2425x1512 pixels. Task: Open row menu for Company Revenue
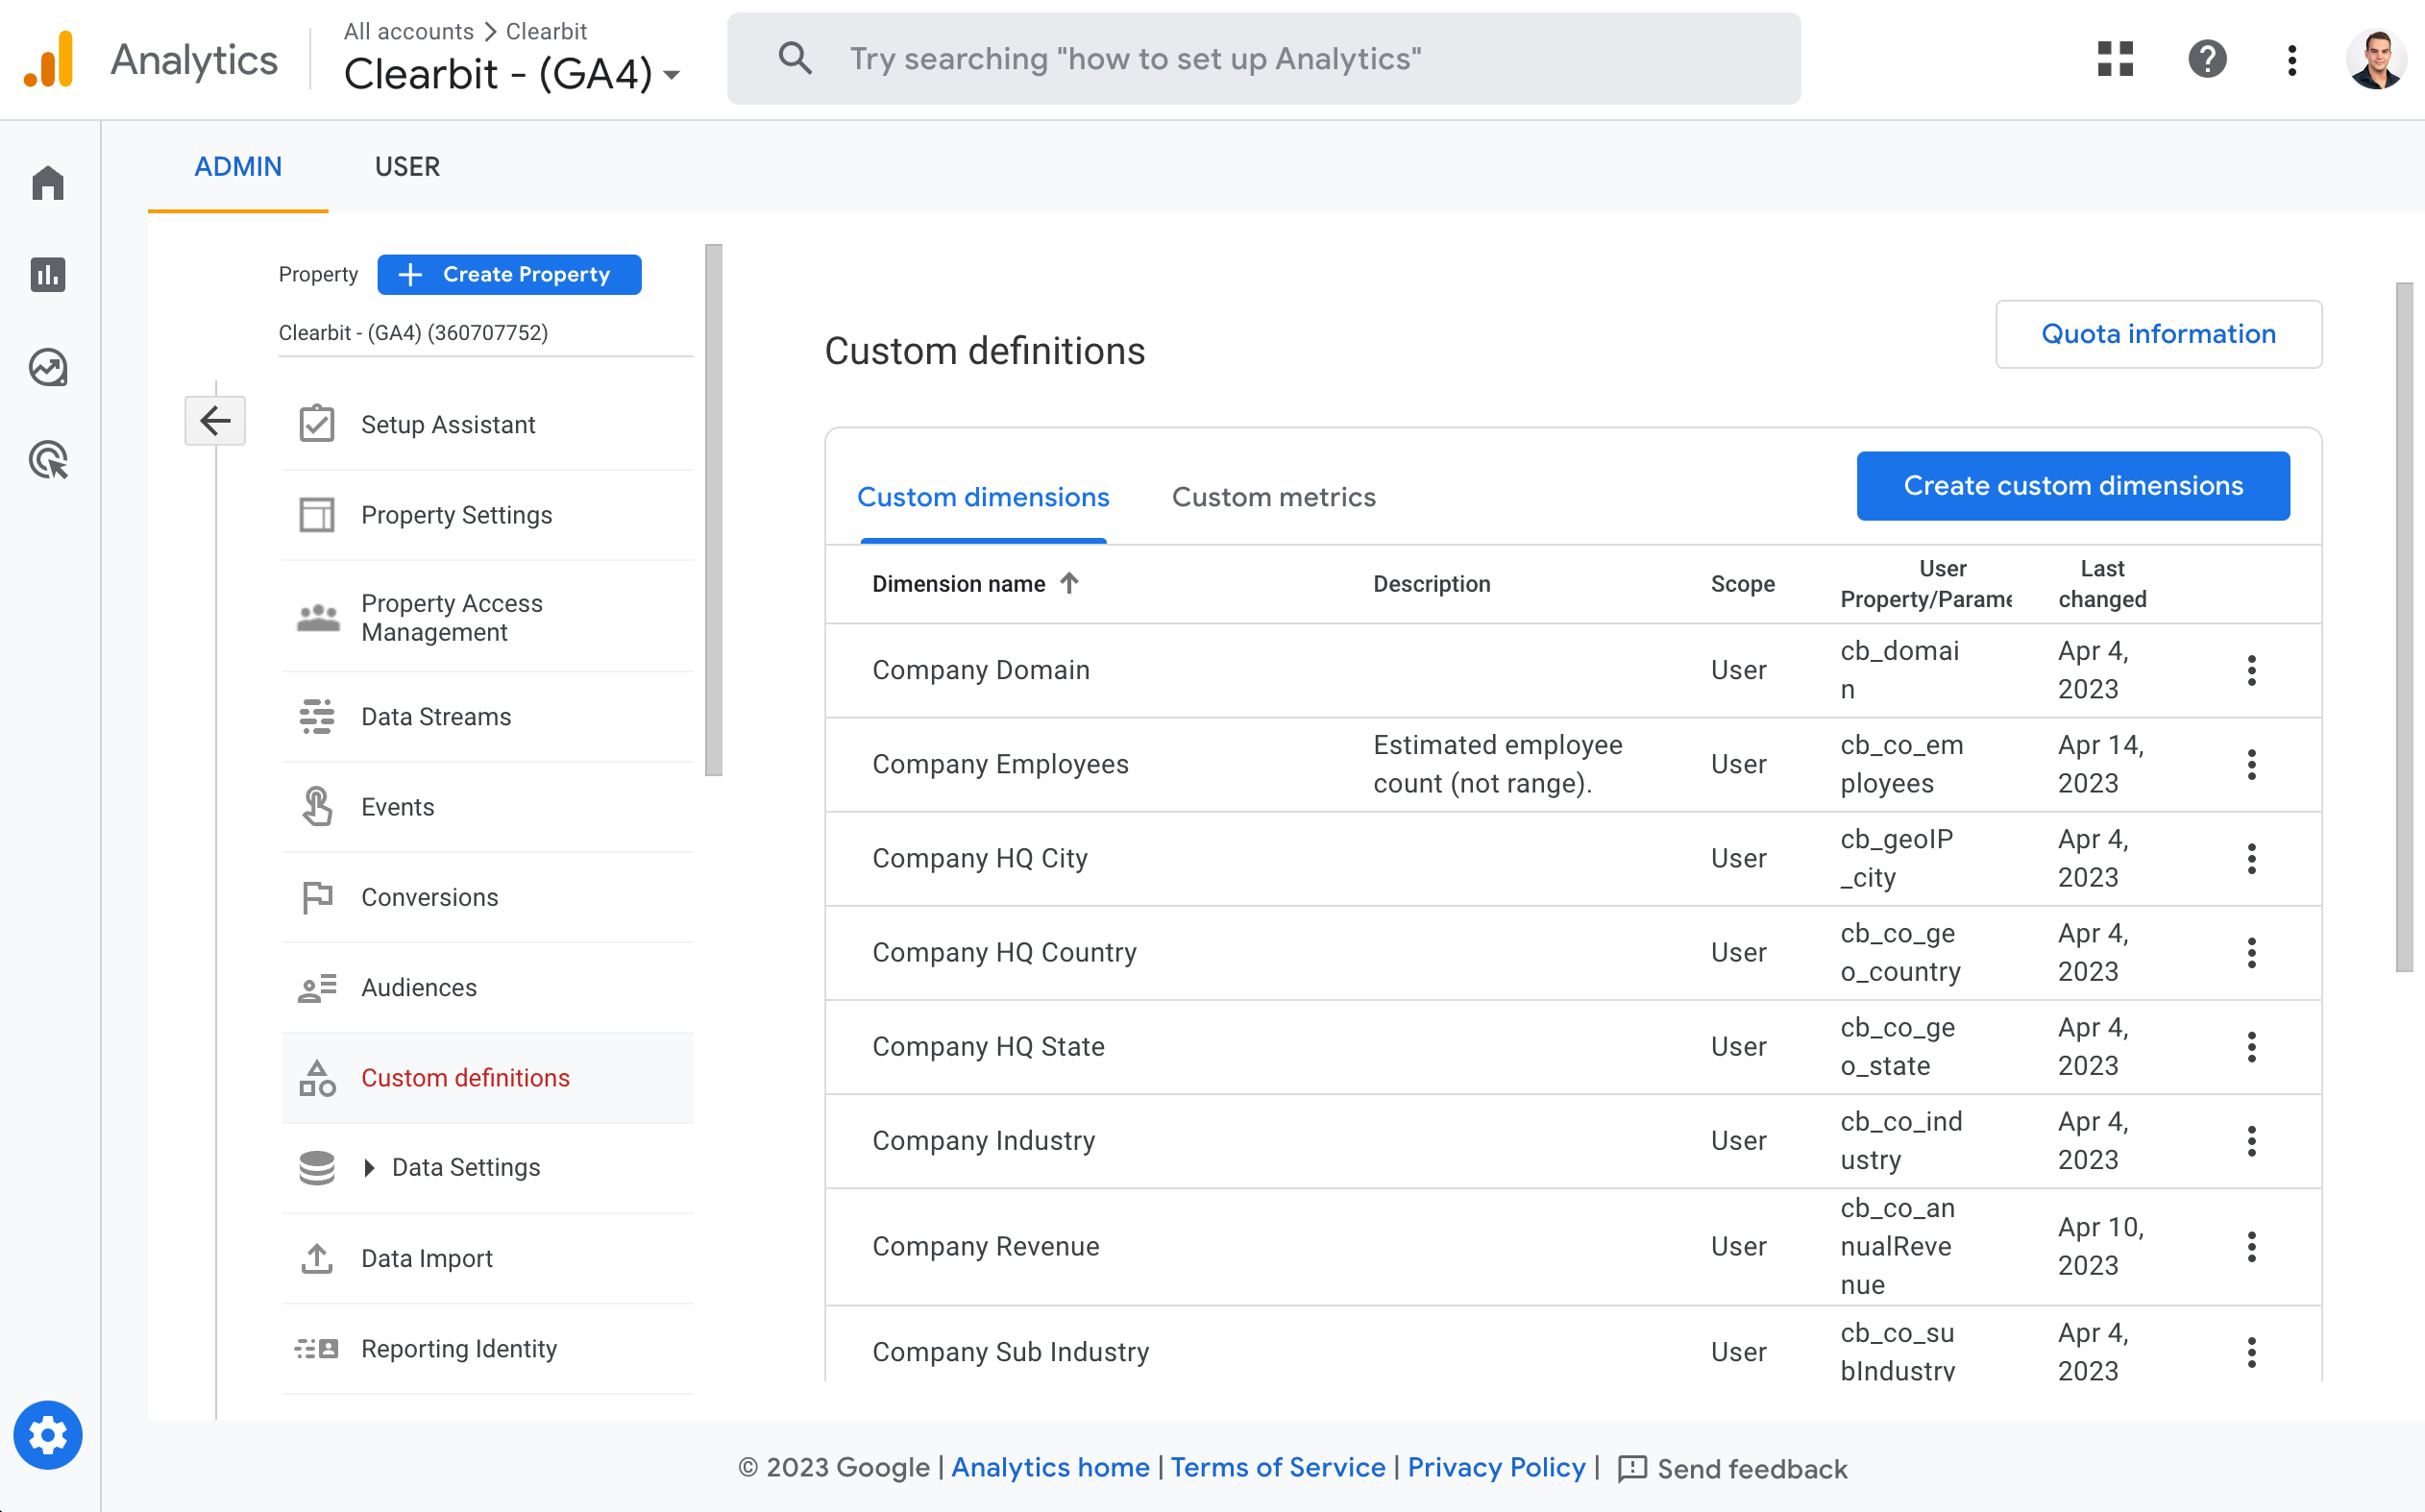(x=2252, y=1246)
